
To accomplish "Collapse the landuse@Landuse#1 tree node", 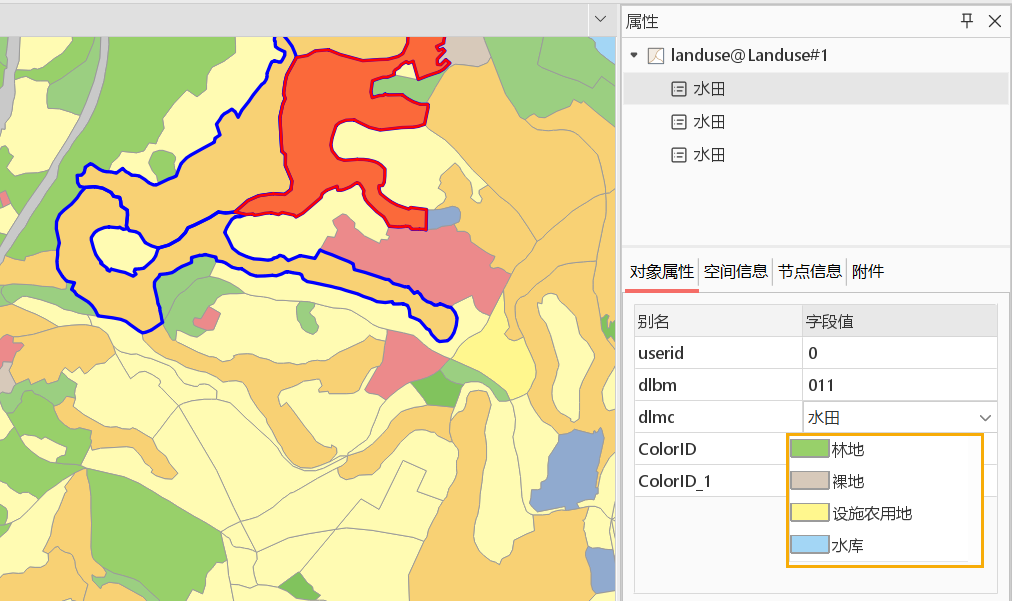I will 634,56.
